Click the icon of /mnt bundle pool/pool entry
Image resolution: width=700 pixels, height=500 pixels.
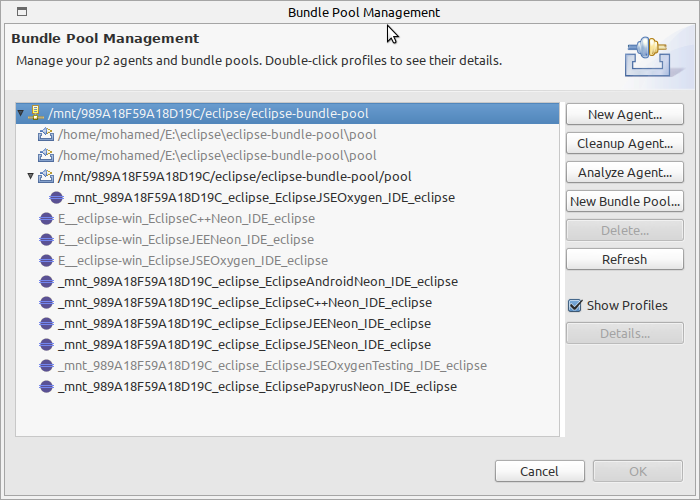coord(46,176)
